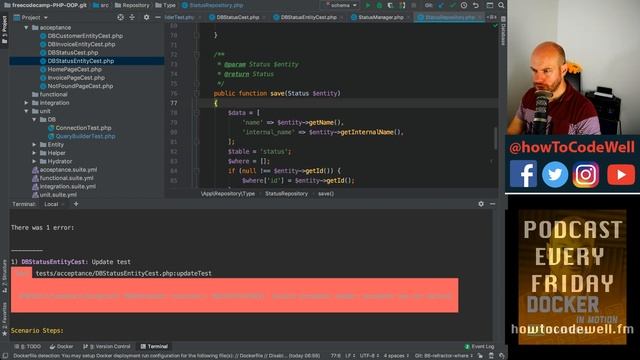This screenshot has width=640, height=360.
Task: Open the Structure side tool window
Action: (x=4, y=276)
